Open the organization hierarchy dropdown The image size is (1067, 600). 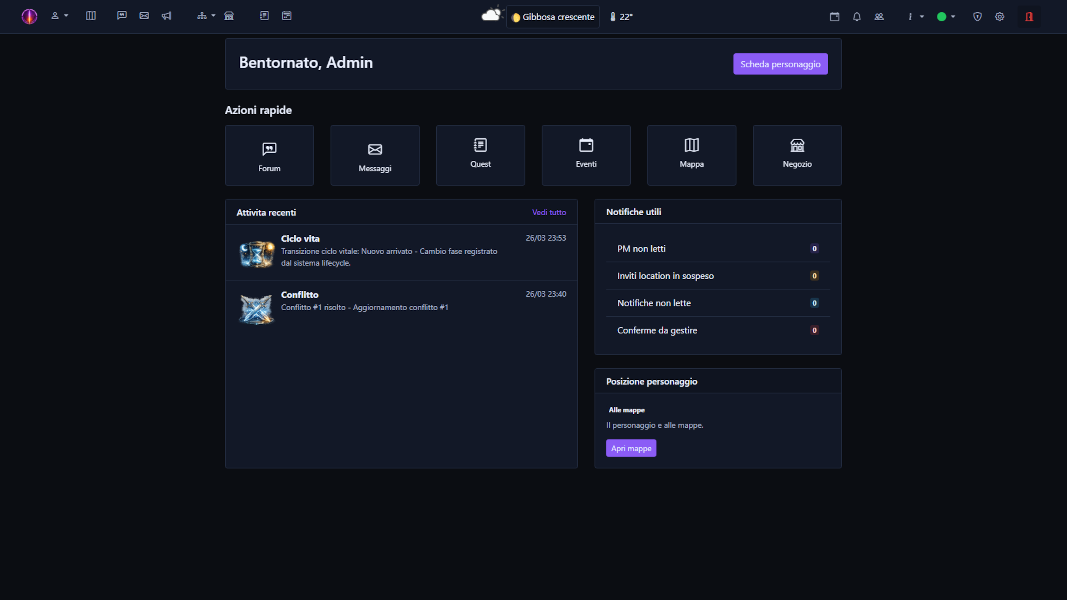(x=206, y=16)
